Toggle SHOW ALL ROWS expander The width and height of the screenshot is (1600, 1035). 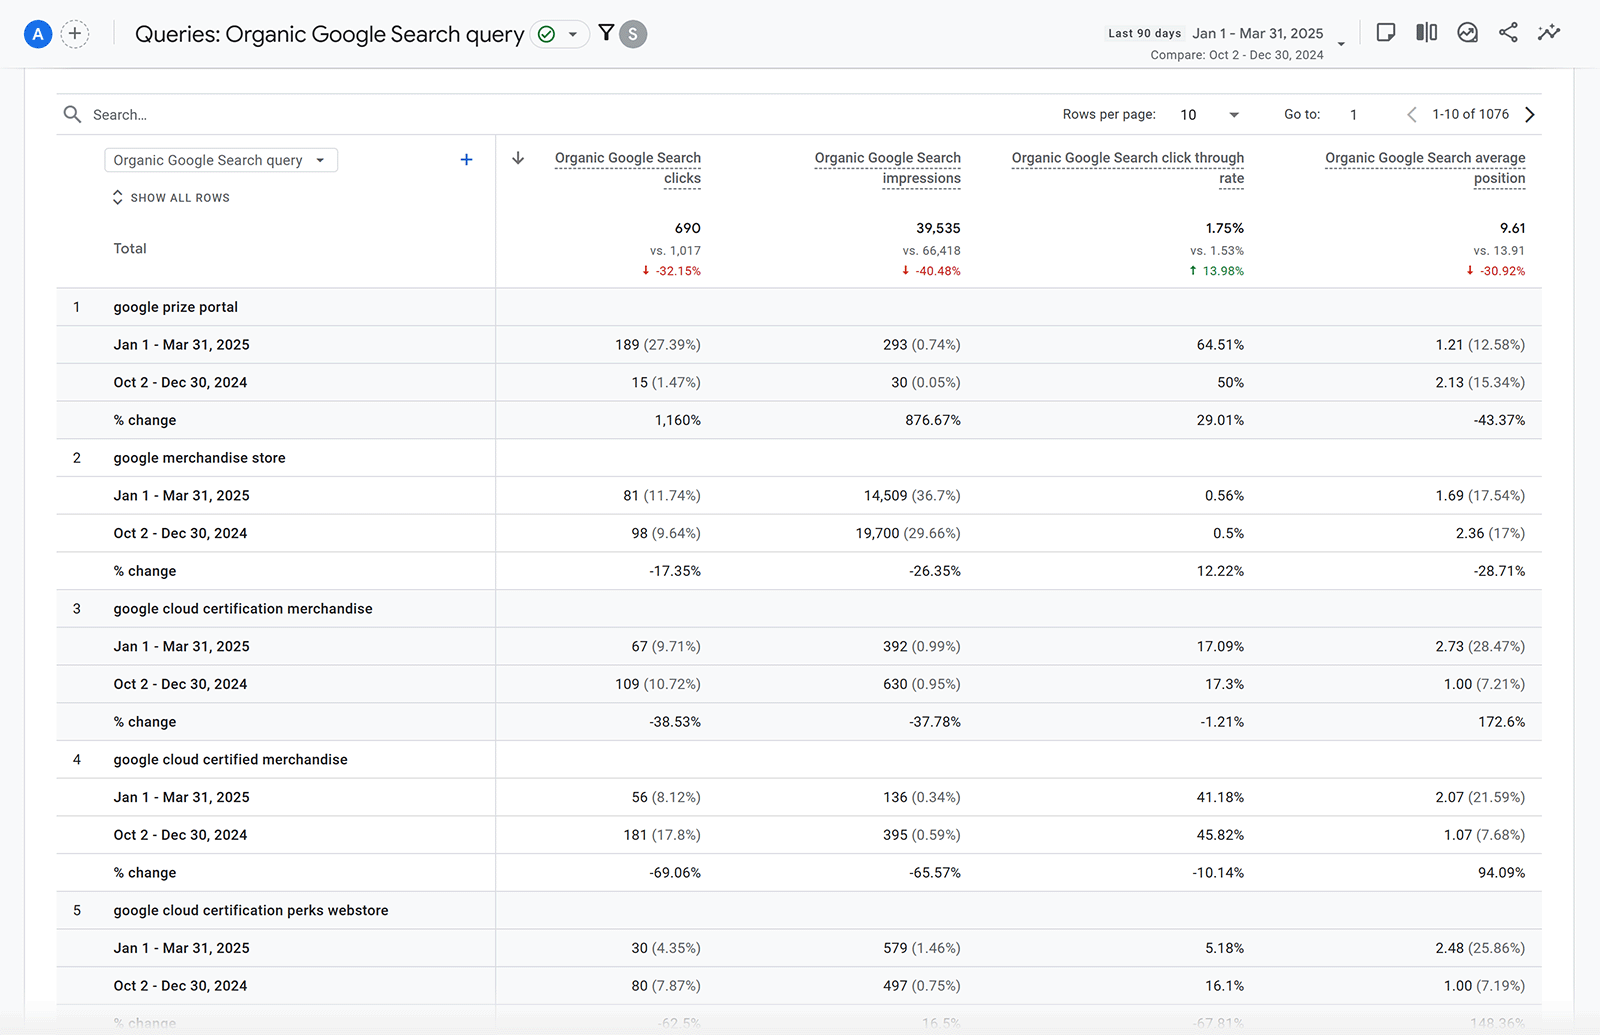click(x=171, y=198)
